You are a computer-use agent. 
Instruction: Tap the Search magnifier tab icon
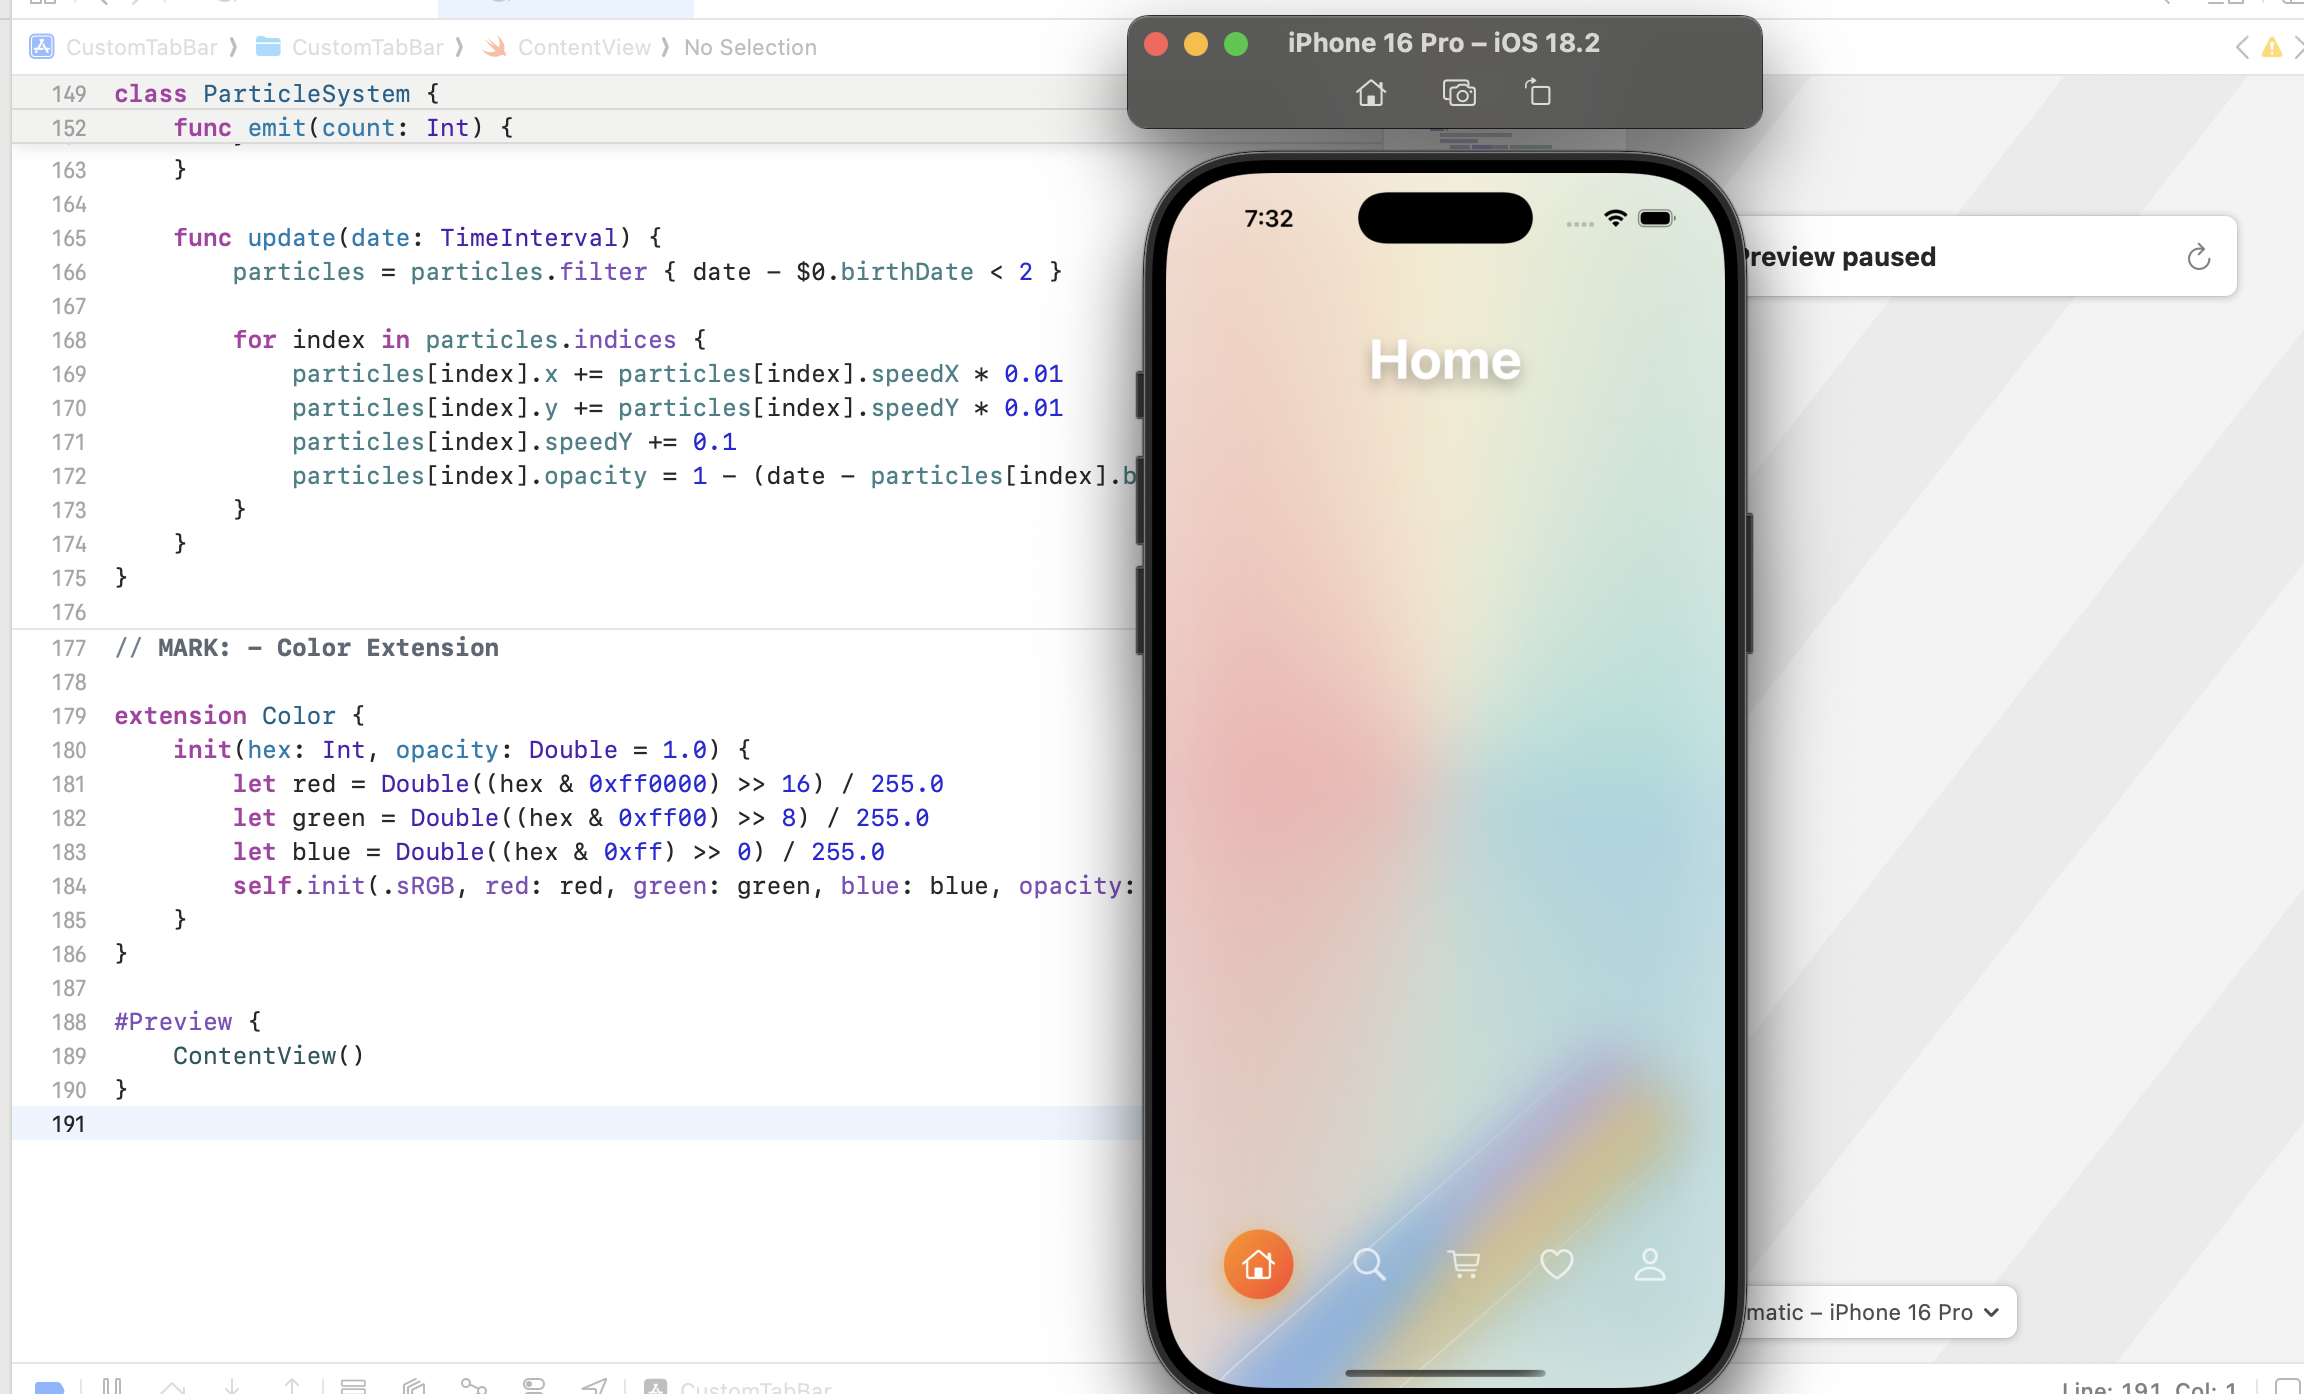coord(1369,1264)
